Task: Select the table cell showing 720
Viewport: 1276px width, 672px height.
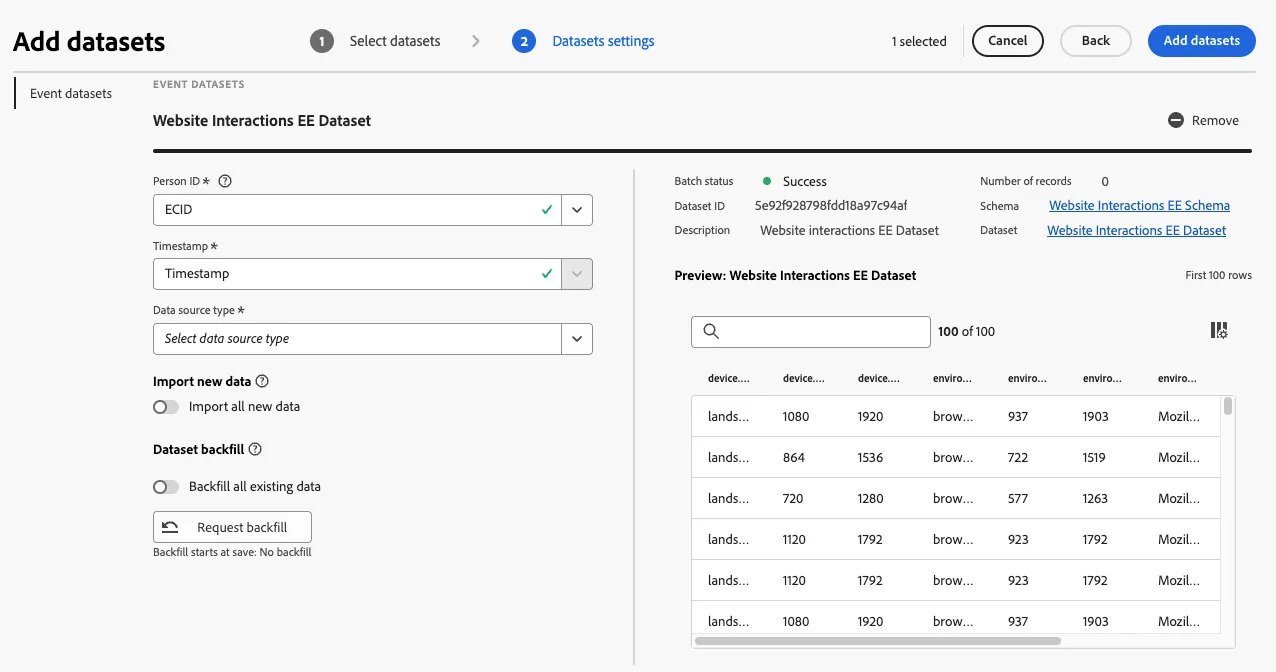Action: coord(795,499)
